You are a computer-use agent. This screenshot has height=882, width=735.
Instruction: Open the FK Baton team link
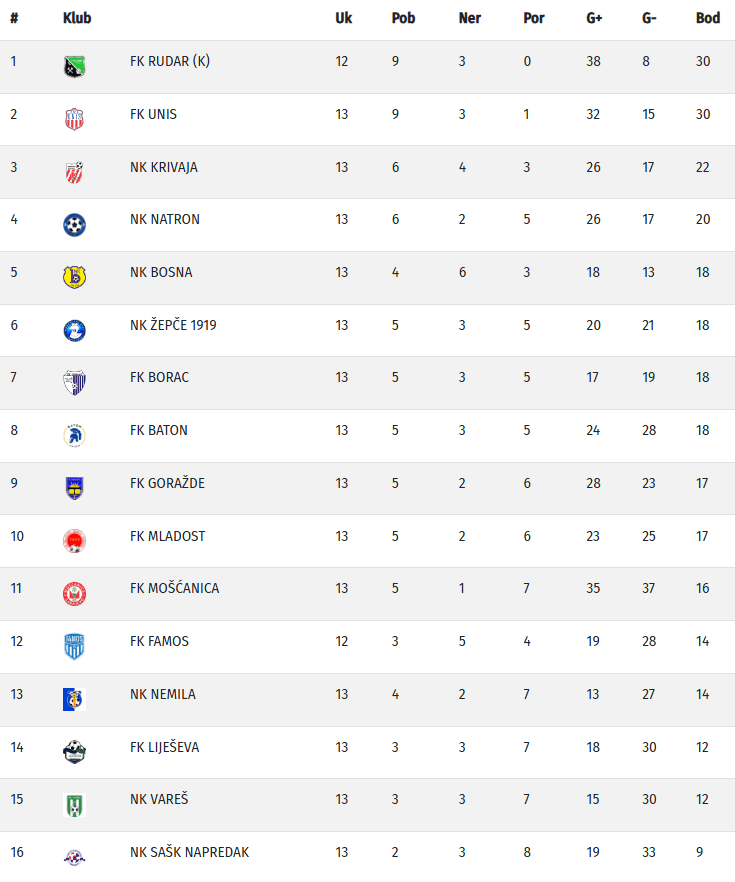159,430
